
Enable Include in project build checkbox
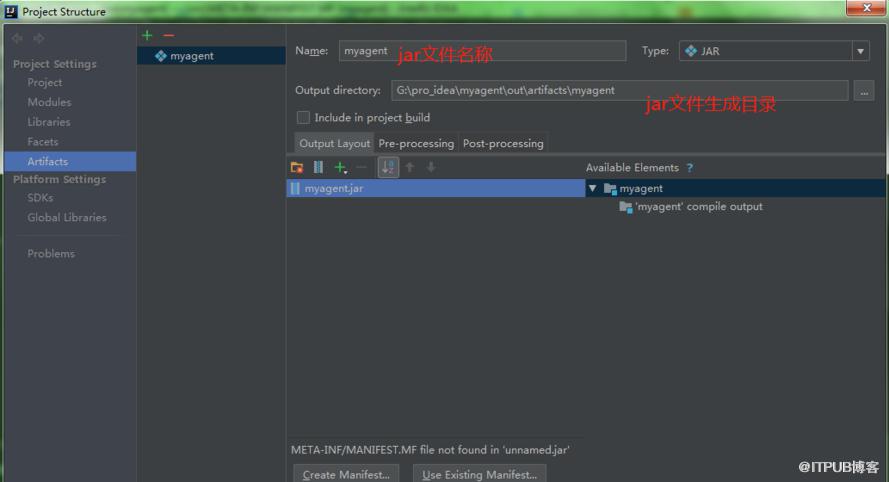pos(303,117)
